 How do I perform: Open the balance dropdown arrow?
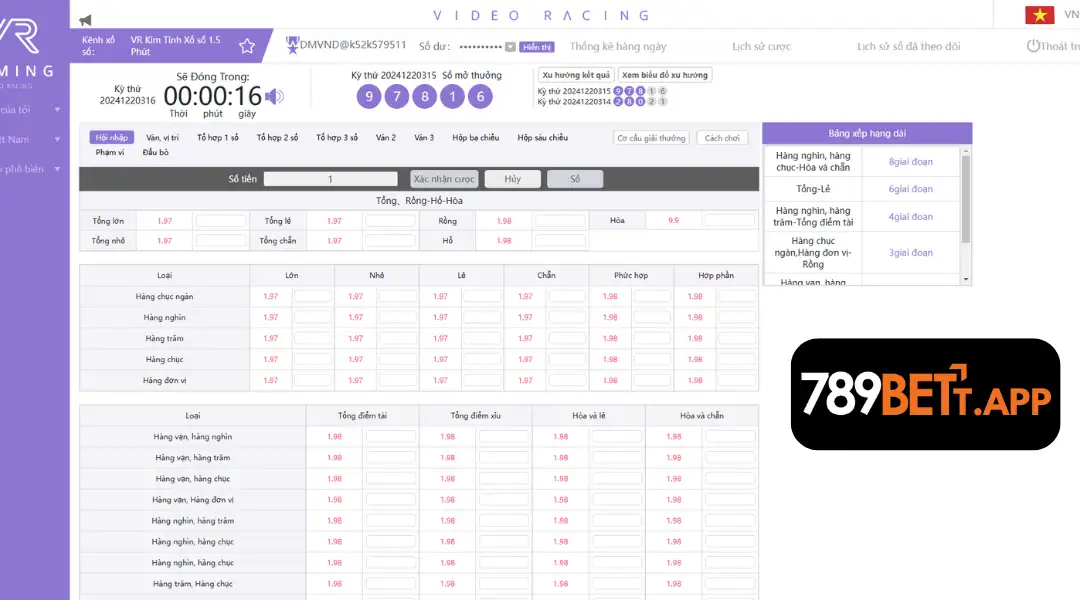(x=510, y=47)
